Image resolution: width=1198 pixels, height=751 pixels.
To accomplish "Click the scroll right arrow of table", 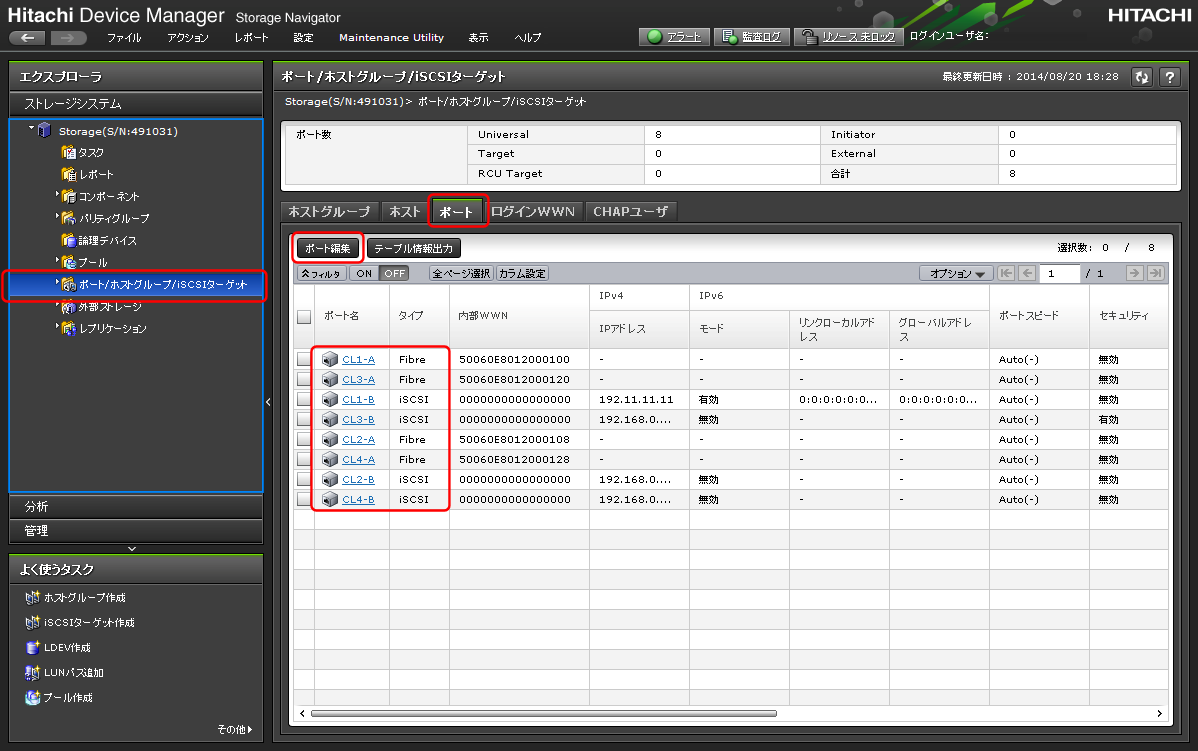I will coord(1159,714).
